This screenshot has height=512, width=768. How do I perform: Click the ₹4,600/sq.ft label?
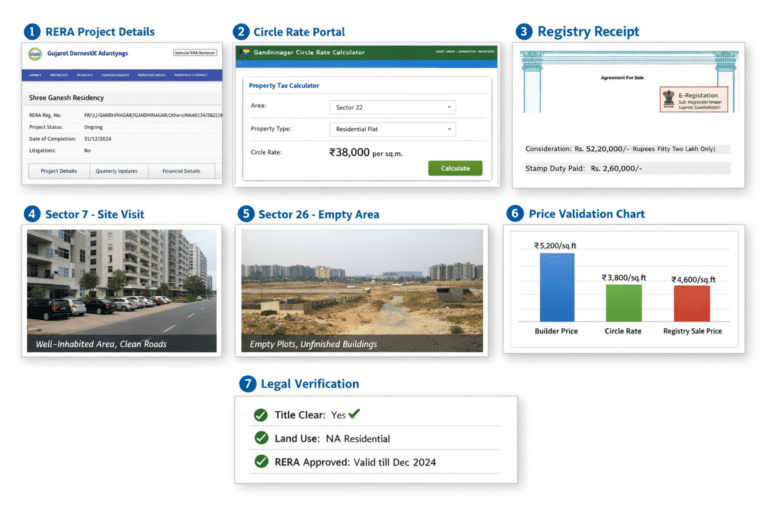click(693, 279)
